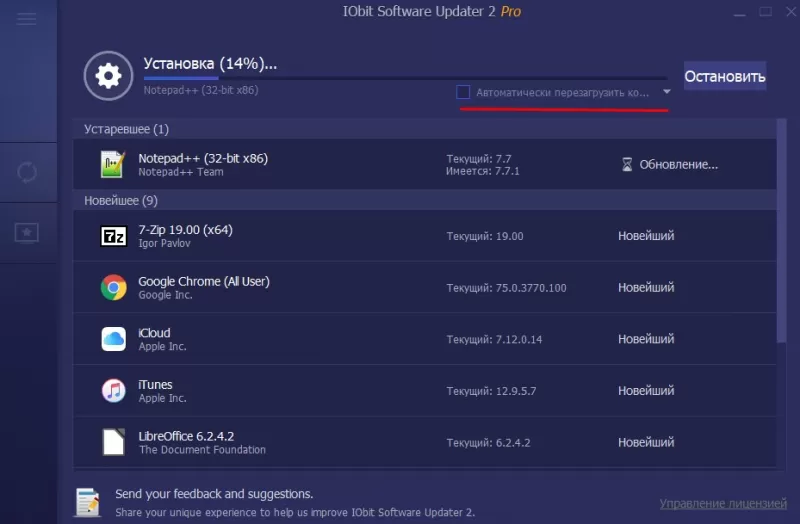
Task: Maximize the IObit Software Updater window
Action: (x=765, y=11)
